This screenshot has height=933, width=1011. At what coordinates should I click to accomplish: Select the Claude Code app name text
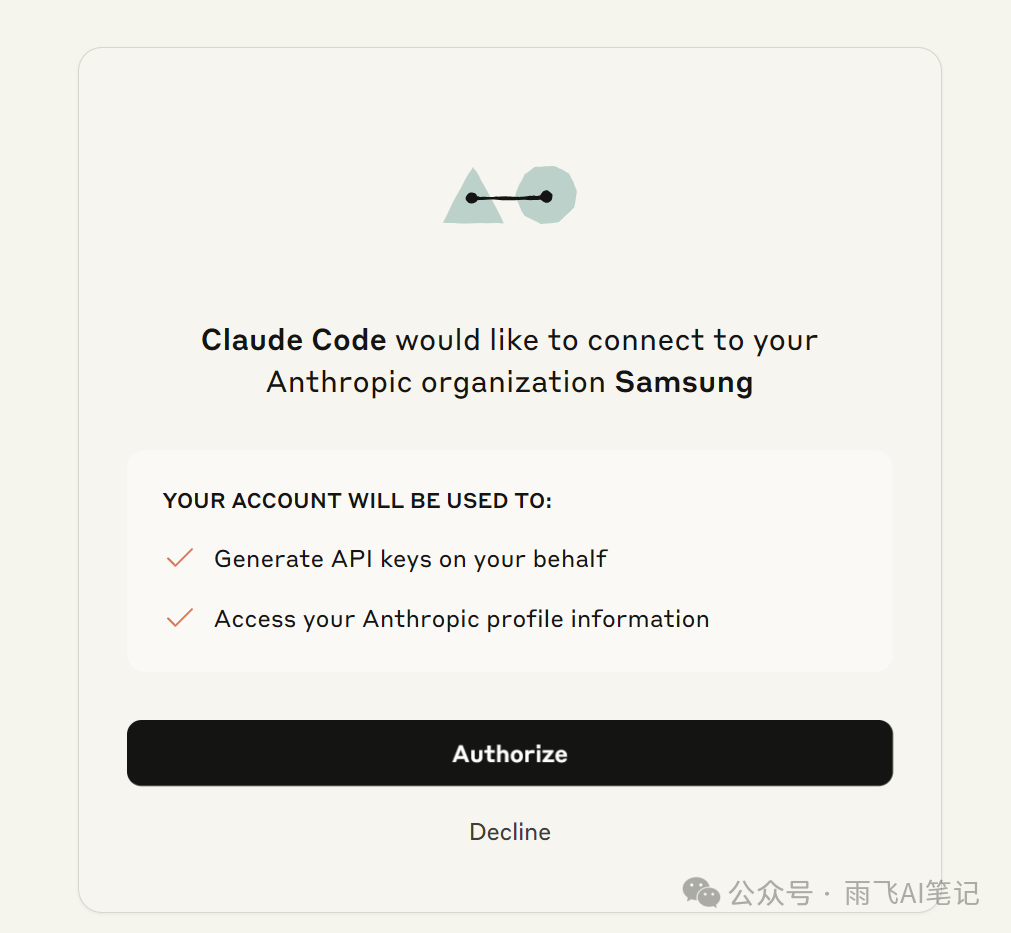coord(293,340)
